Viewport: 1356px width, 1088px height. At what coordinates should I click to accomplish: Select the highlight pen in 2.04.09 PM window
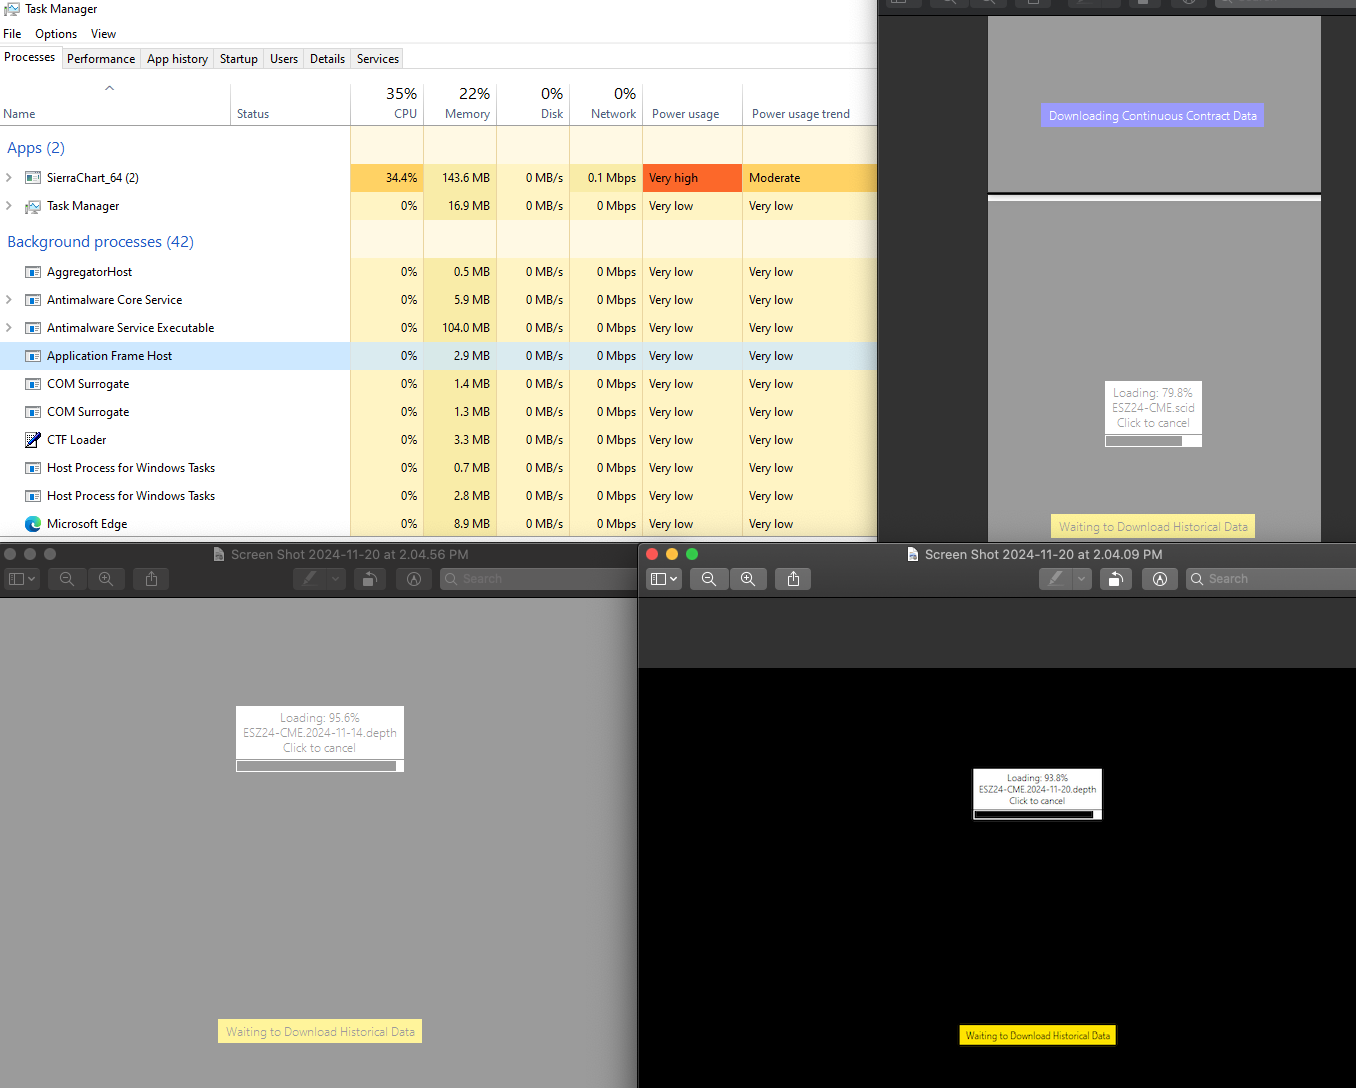pos(1055,579)
